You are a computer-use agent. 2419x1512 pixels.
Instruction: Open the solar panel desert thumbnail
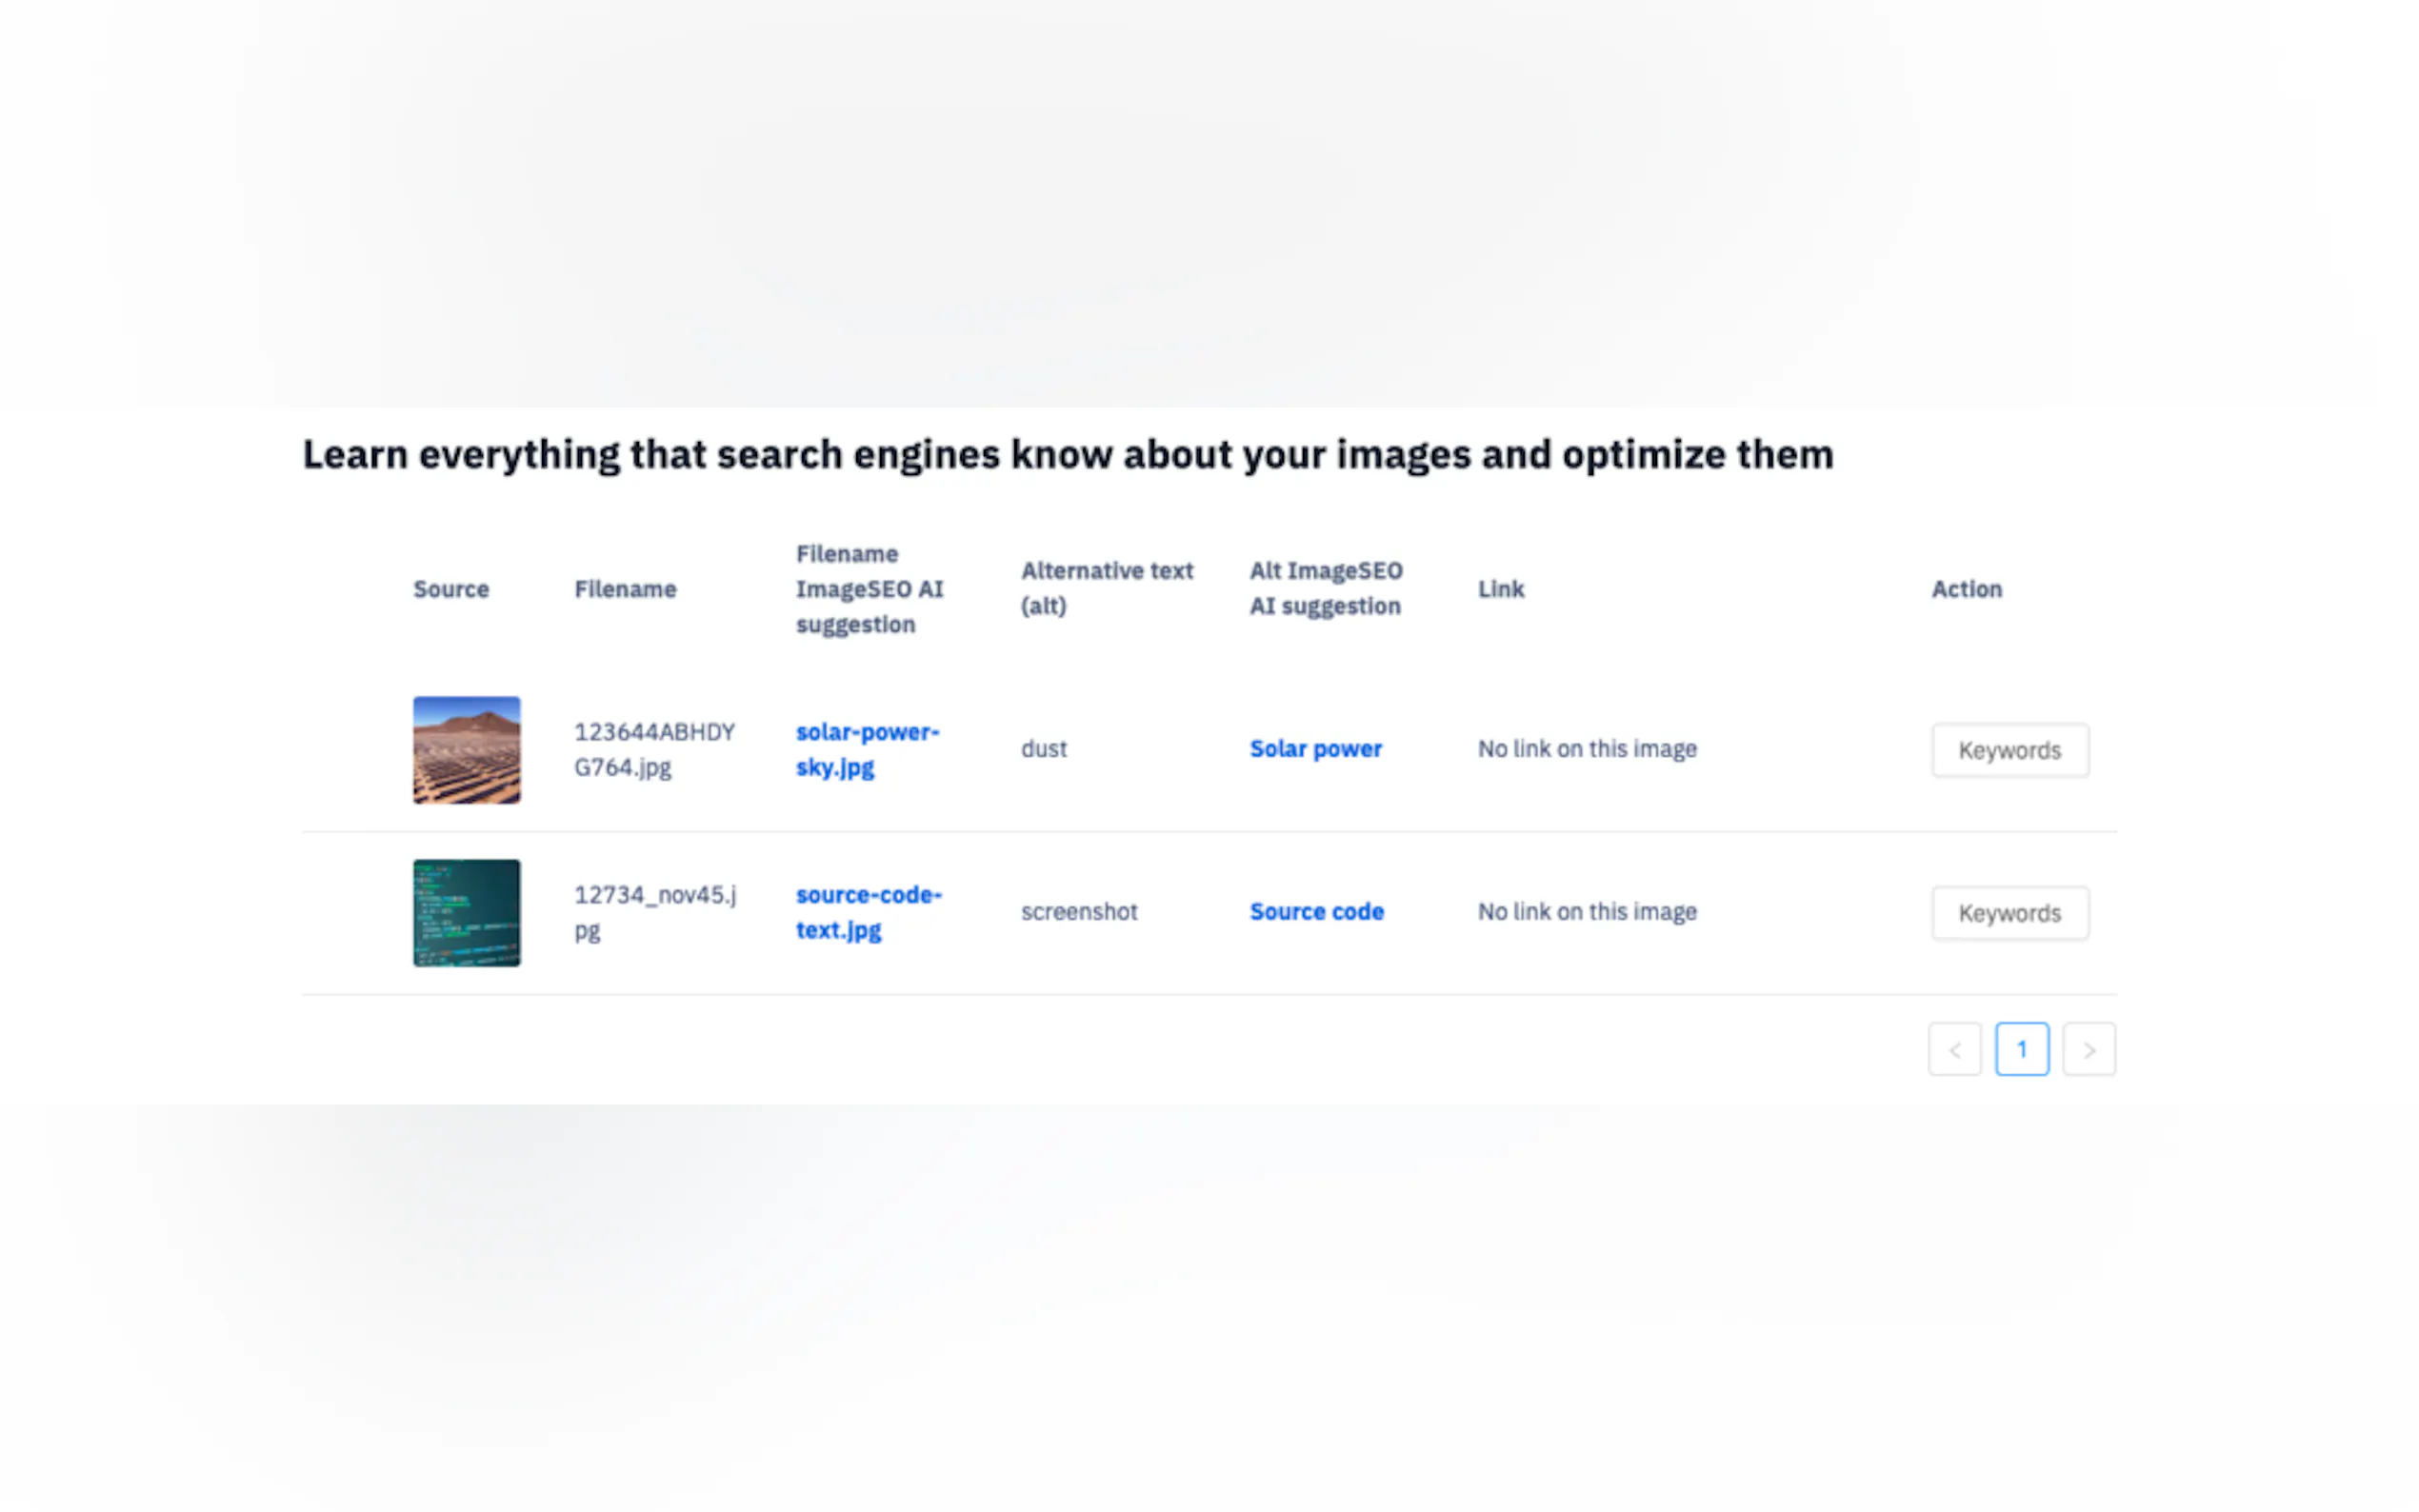[466, 749]
